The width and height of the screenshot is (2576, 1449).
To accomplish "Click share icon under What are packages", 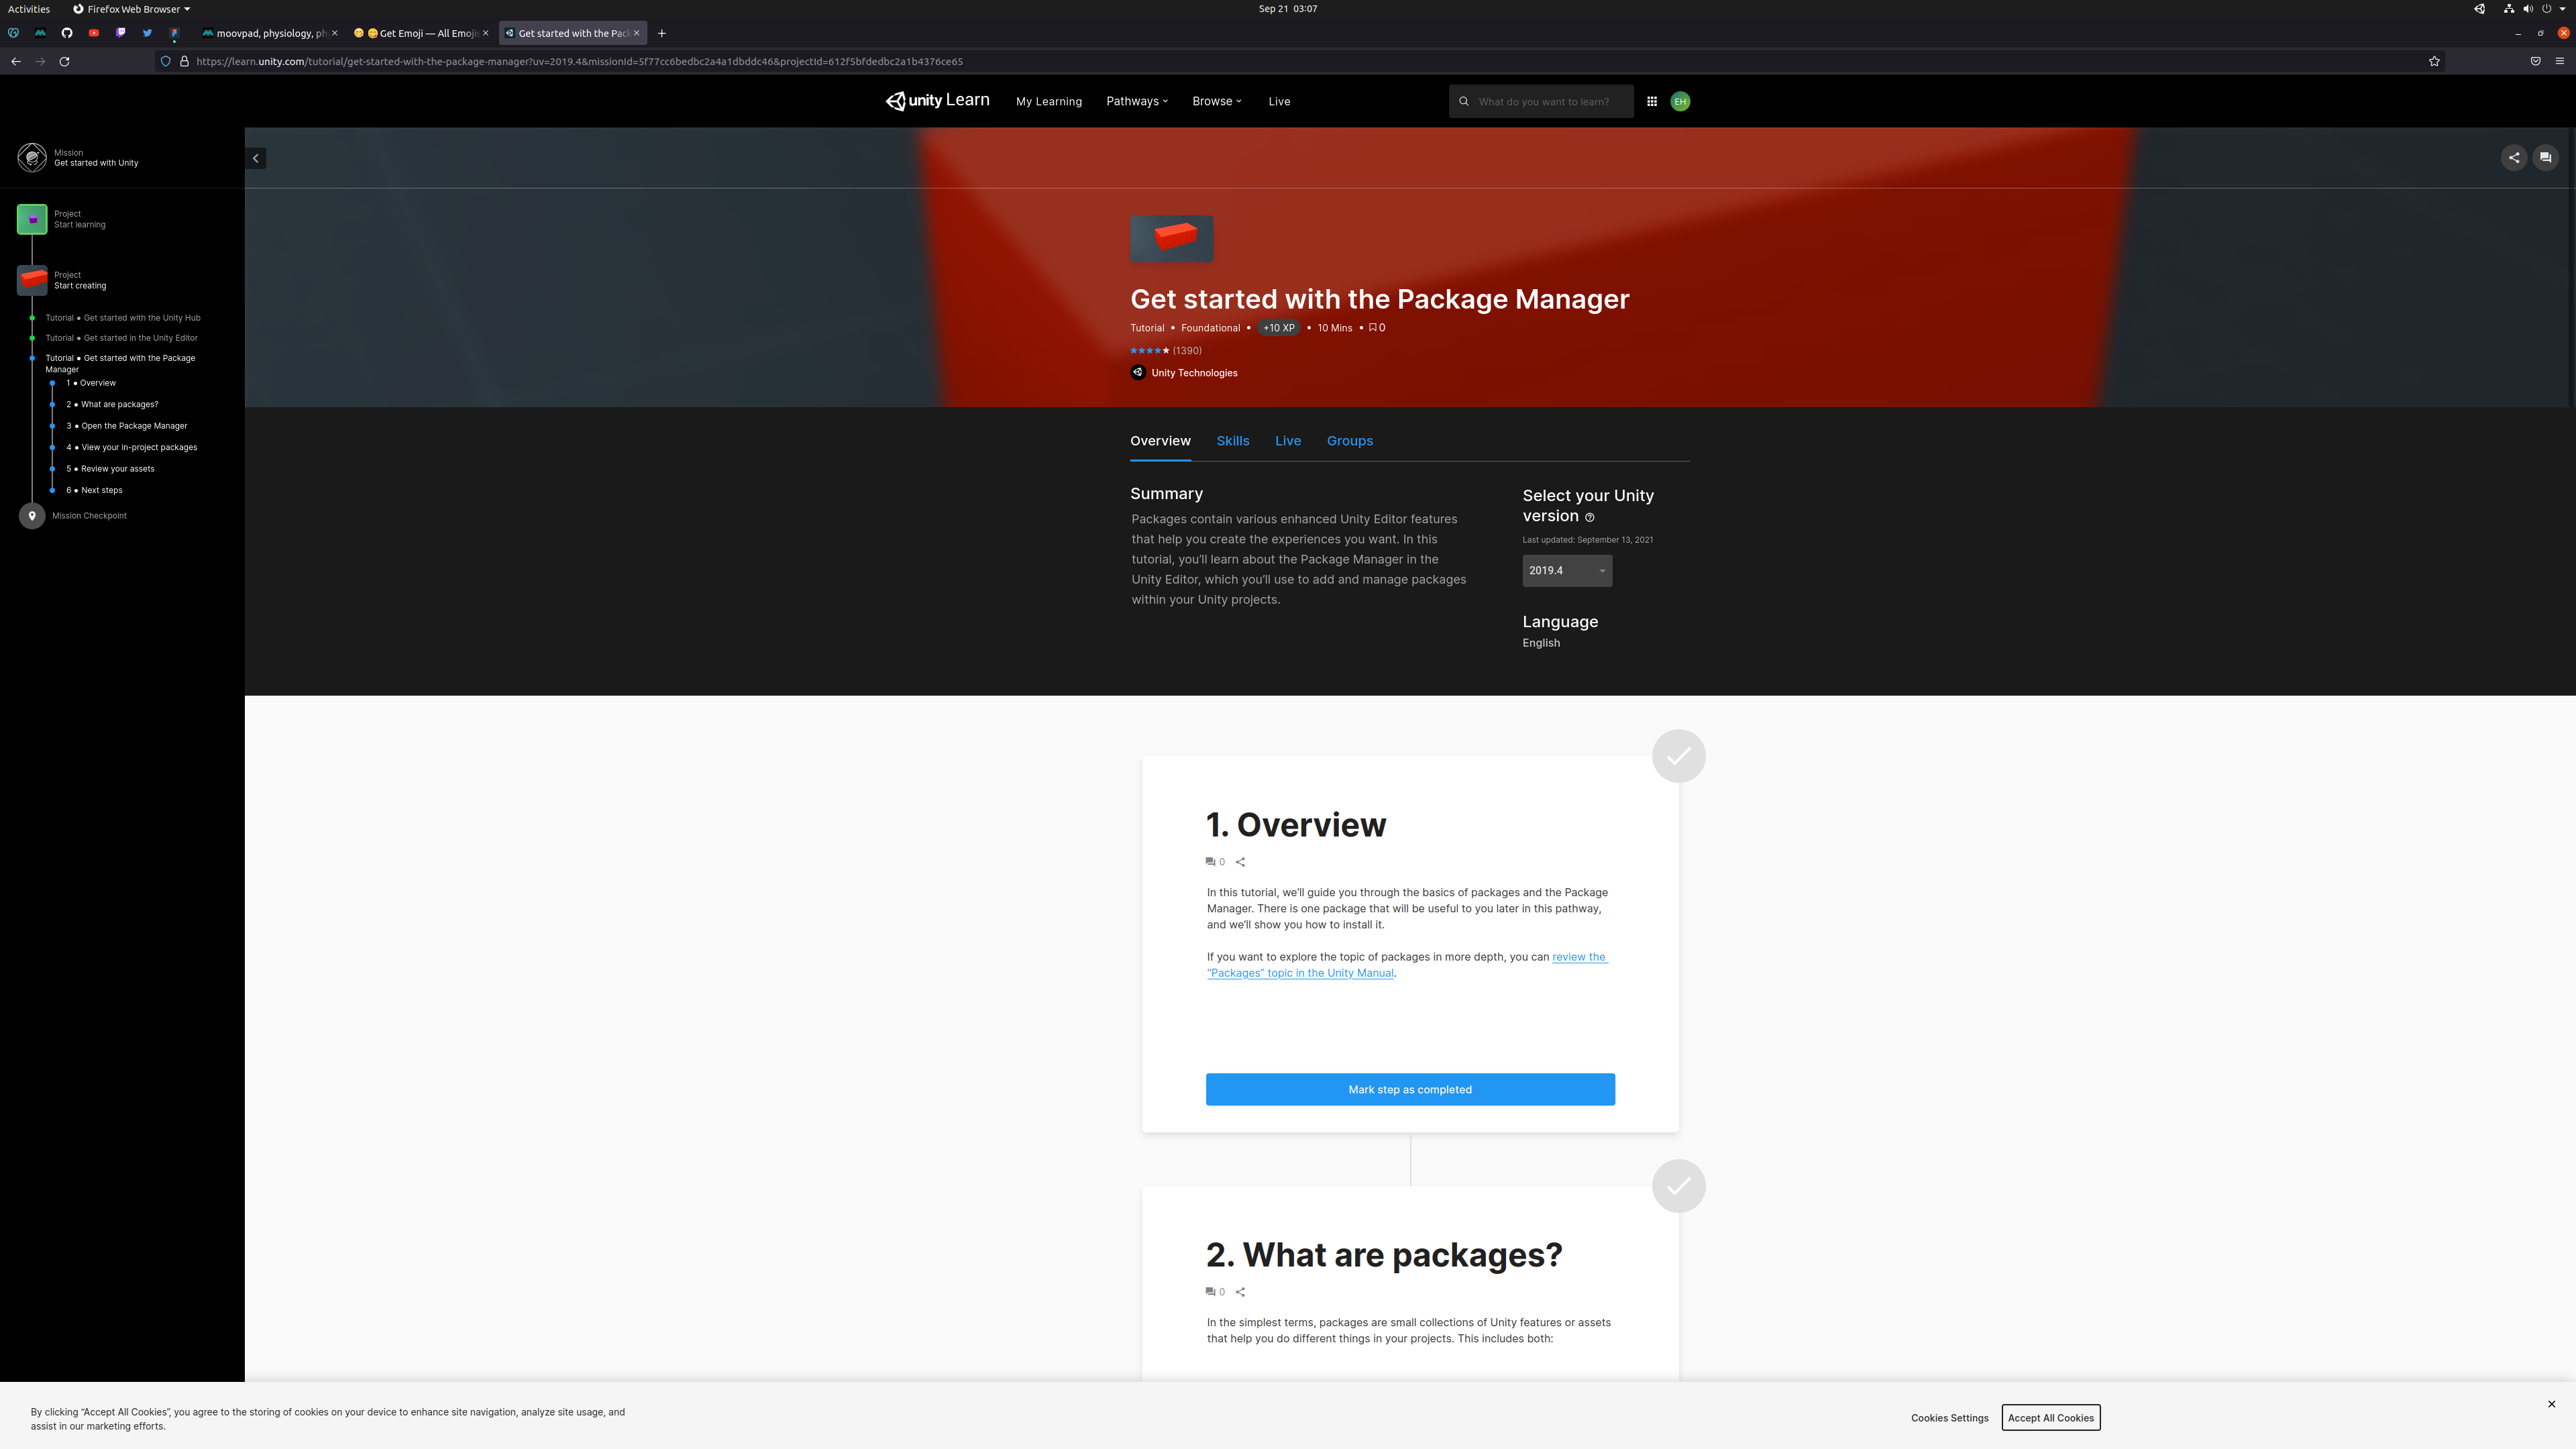I will pos(1240,1292).
